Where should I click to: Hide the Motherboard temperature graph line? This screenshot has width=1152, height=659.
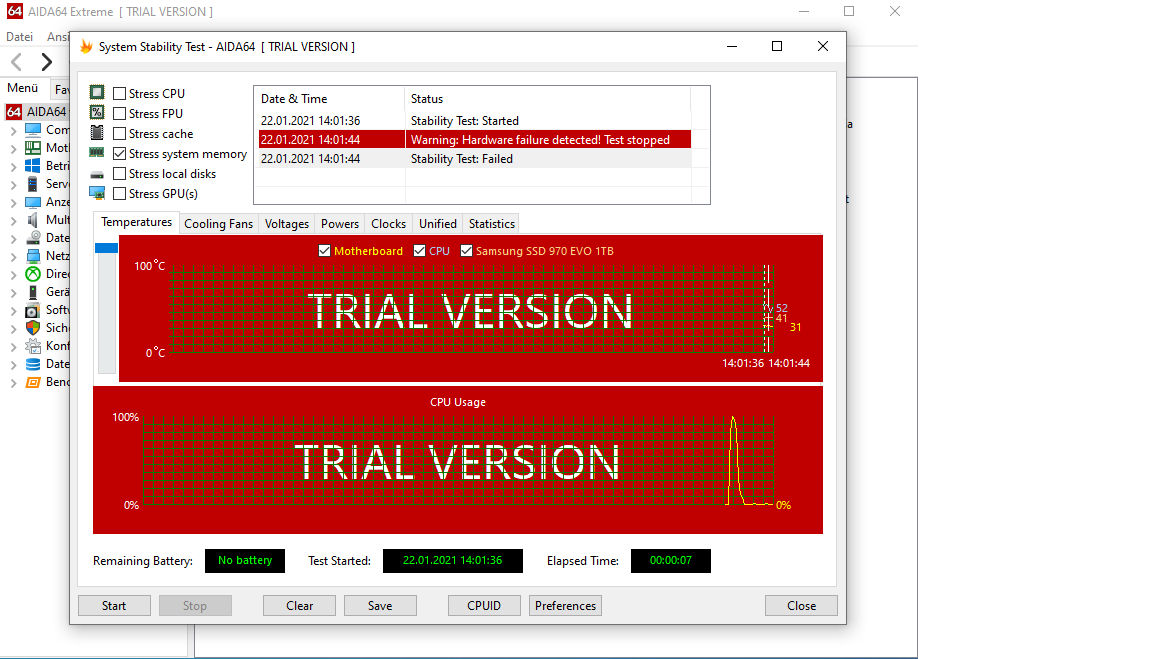point(324,251)
